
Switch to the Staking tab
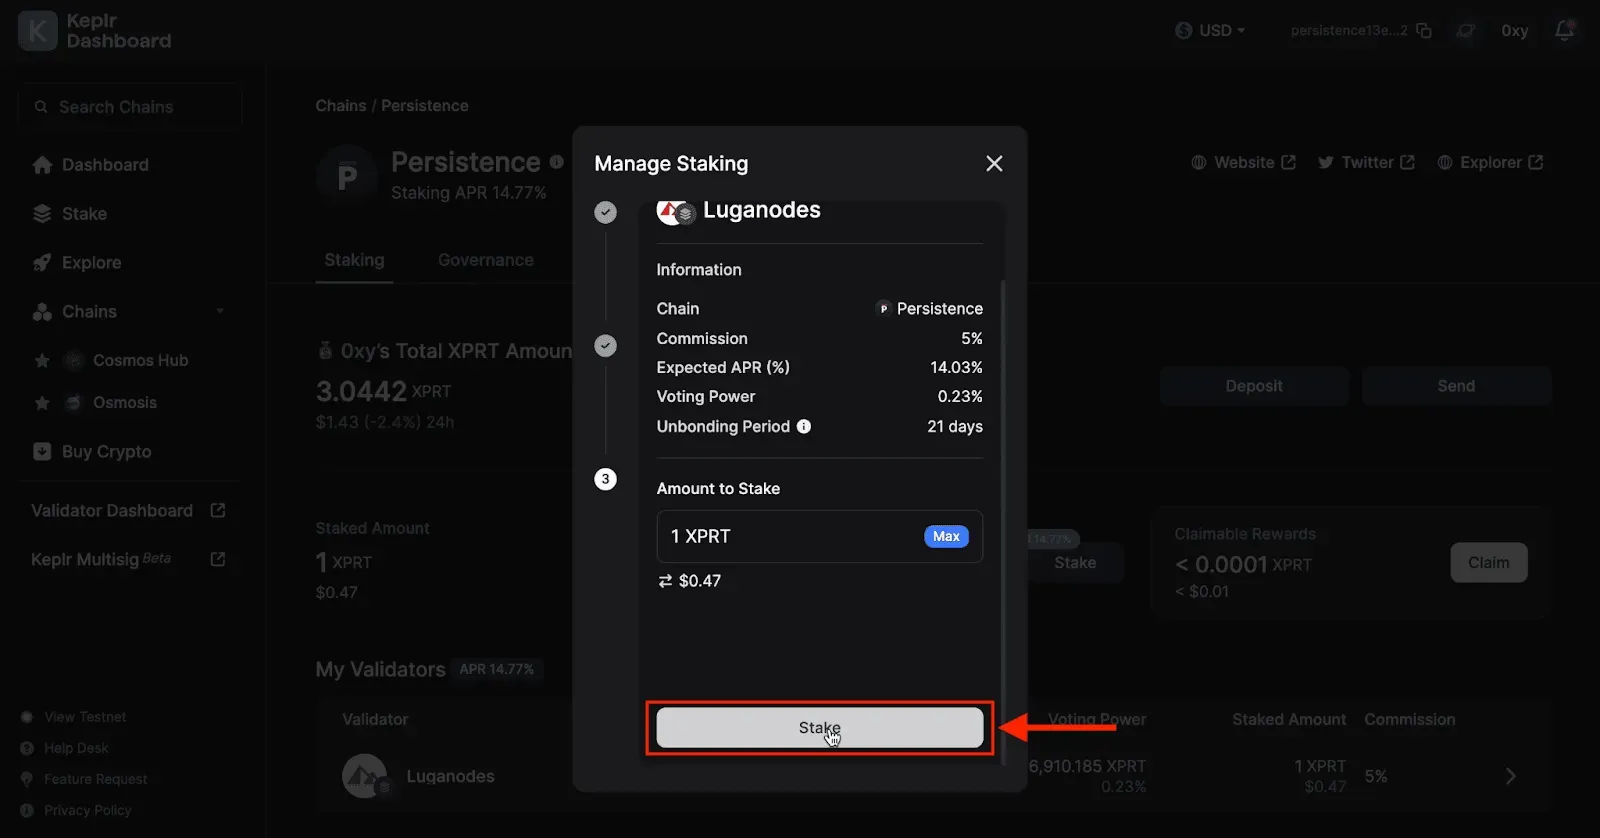point(354,260)
